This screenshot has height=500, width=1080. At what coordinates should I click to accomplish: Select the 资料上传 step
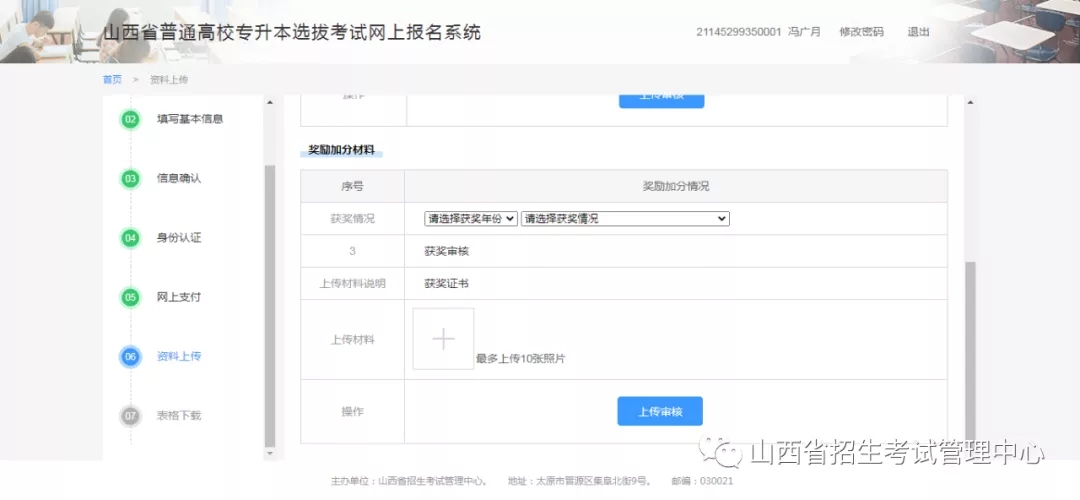click(179, 356)
